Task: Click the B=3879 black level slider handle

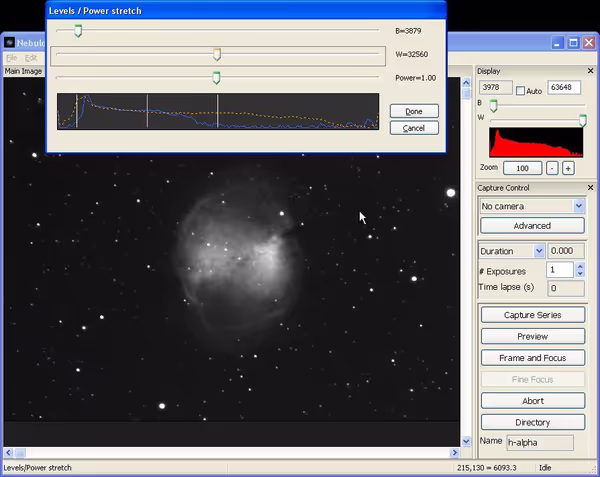Action: tap(77, 32)
